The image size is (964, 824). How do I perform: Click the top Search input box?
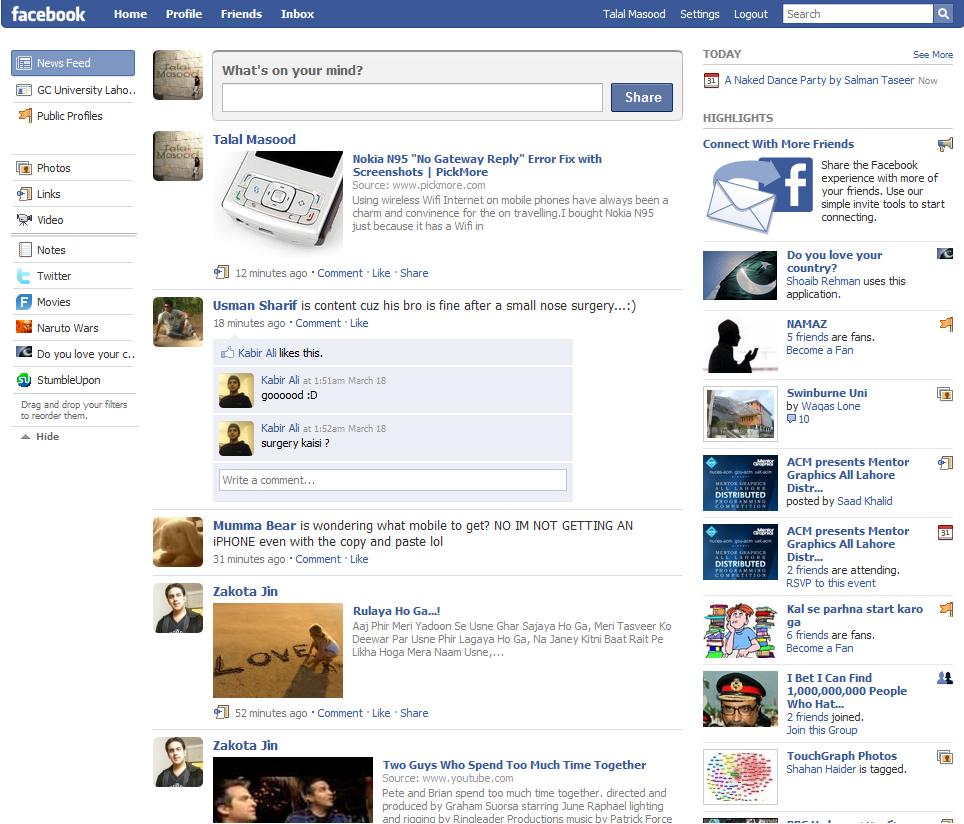pos(858,14)
